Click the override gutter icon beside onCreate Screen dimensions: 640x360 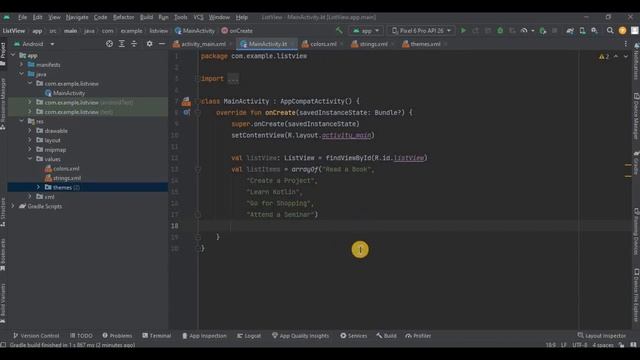187,112
